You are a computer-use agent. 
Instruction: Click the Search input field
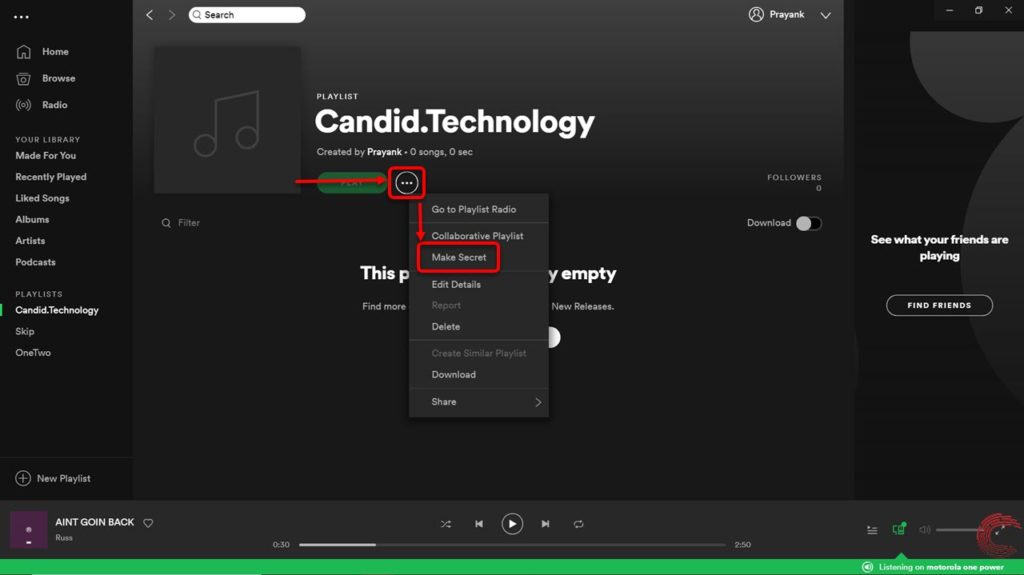[x=247, y=14]
